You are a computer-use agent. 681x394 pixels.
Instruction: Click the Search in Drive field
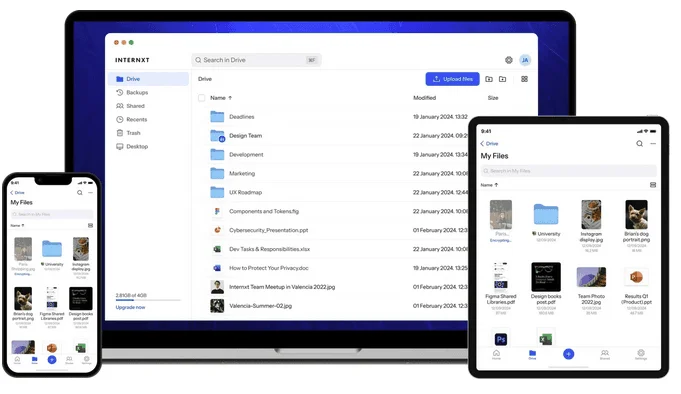click(x=256, y=60)
